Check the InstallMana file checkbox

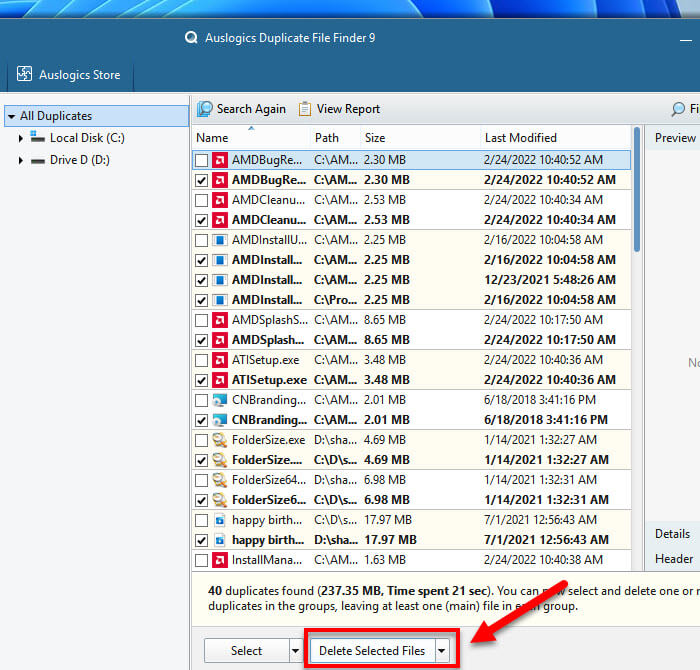coord(201,560)
